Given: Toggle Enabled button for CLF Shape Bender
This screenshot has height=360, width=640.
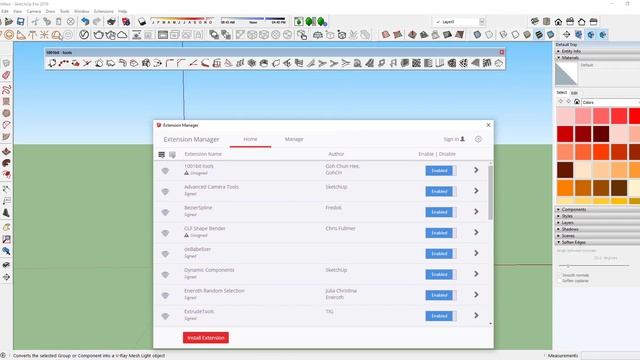Looking at the screenshot, I should pyautogui.click(x=441, y=233).
